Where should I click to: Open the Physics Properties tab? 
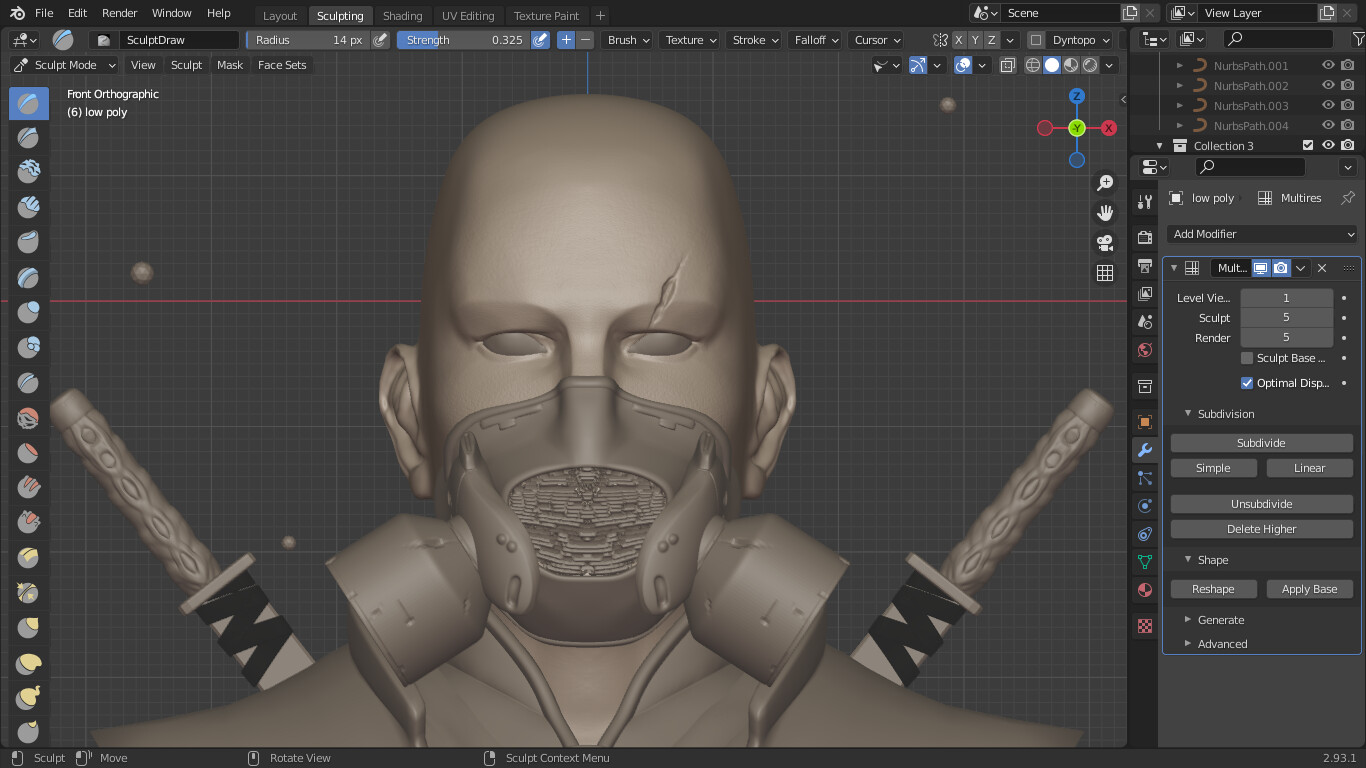click(x=1143, y=505)
